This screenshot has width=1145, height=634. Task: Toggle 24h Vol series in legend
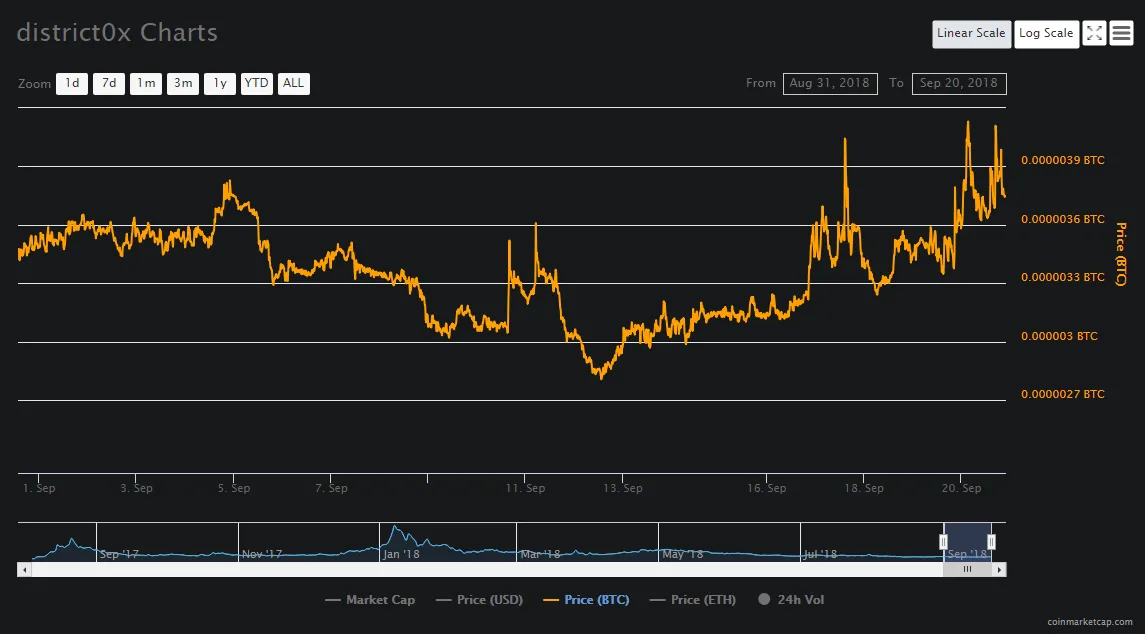pyautogui.click(x=791, y=600)
